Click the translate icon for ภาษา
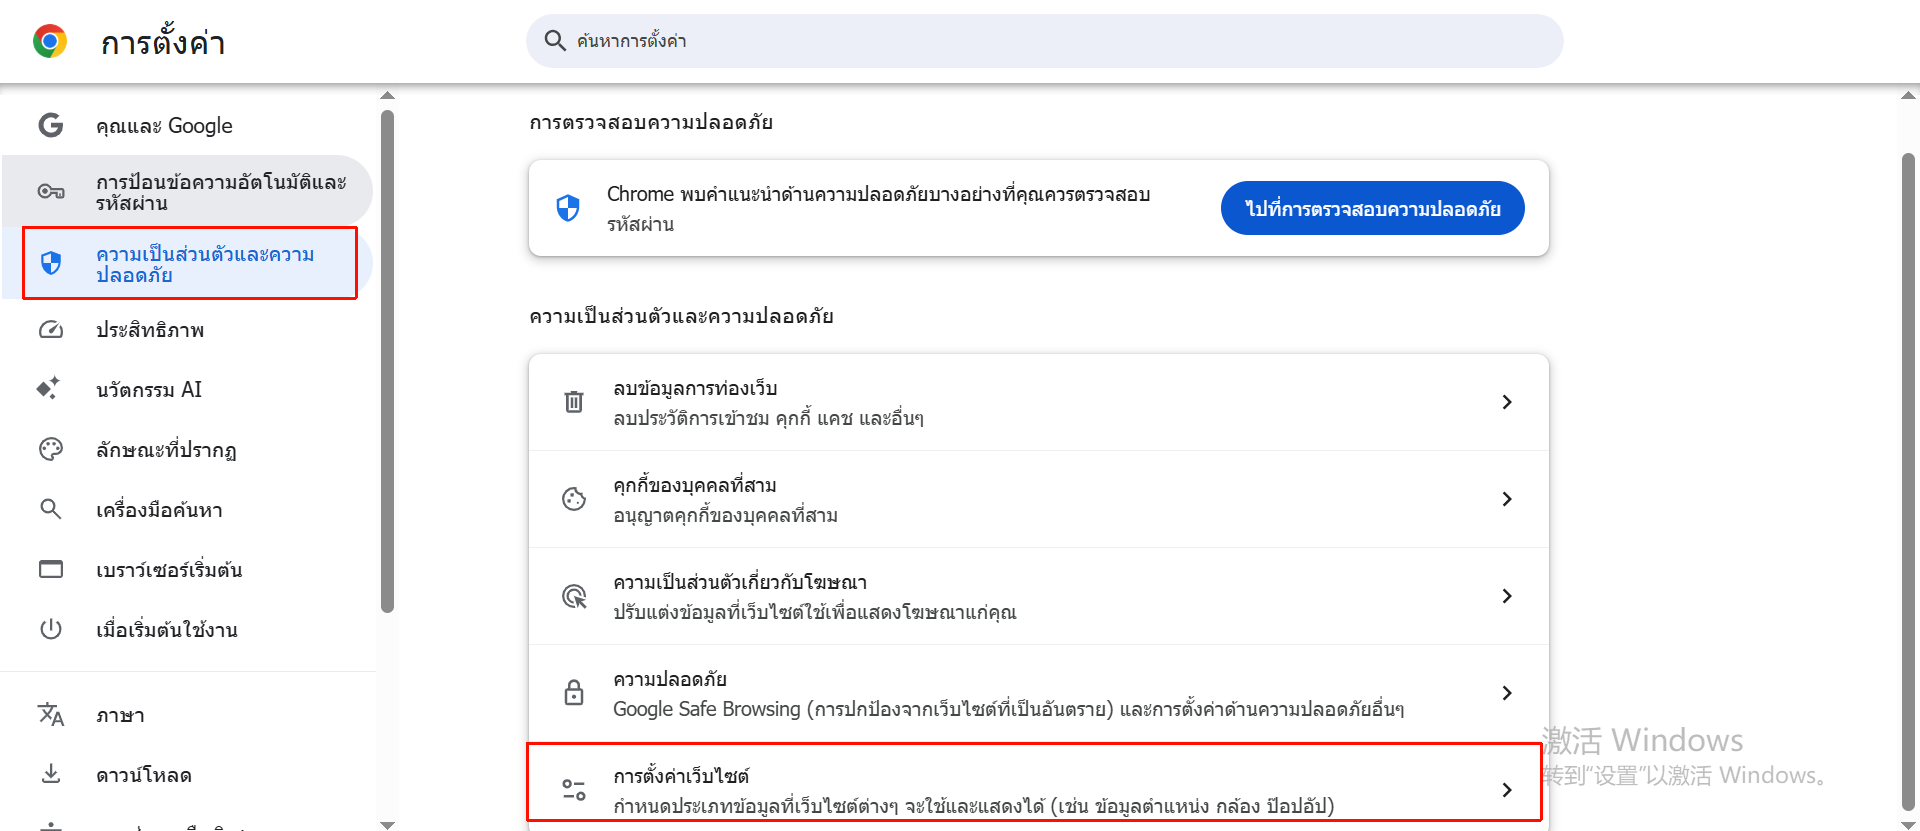Viewport: 1920px width, 831px height. 51,714
